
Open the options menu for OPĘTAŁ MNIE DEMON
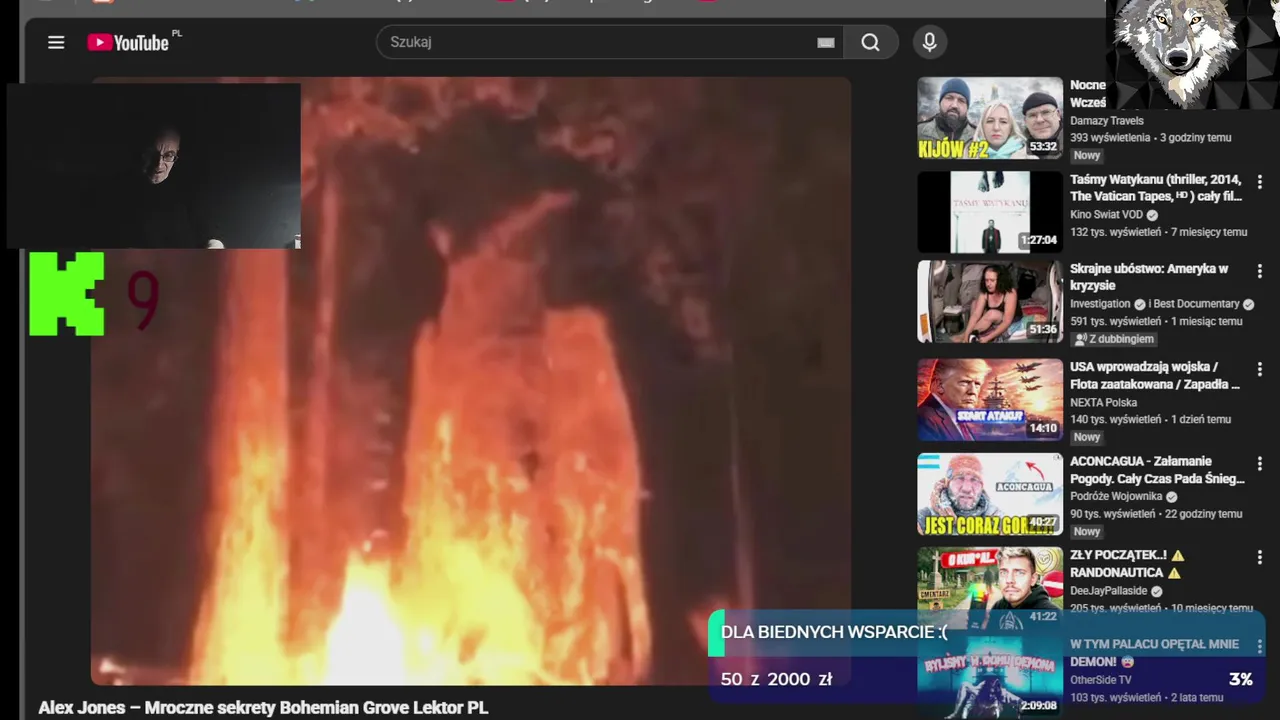pos(1259,647)
